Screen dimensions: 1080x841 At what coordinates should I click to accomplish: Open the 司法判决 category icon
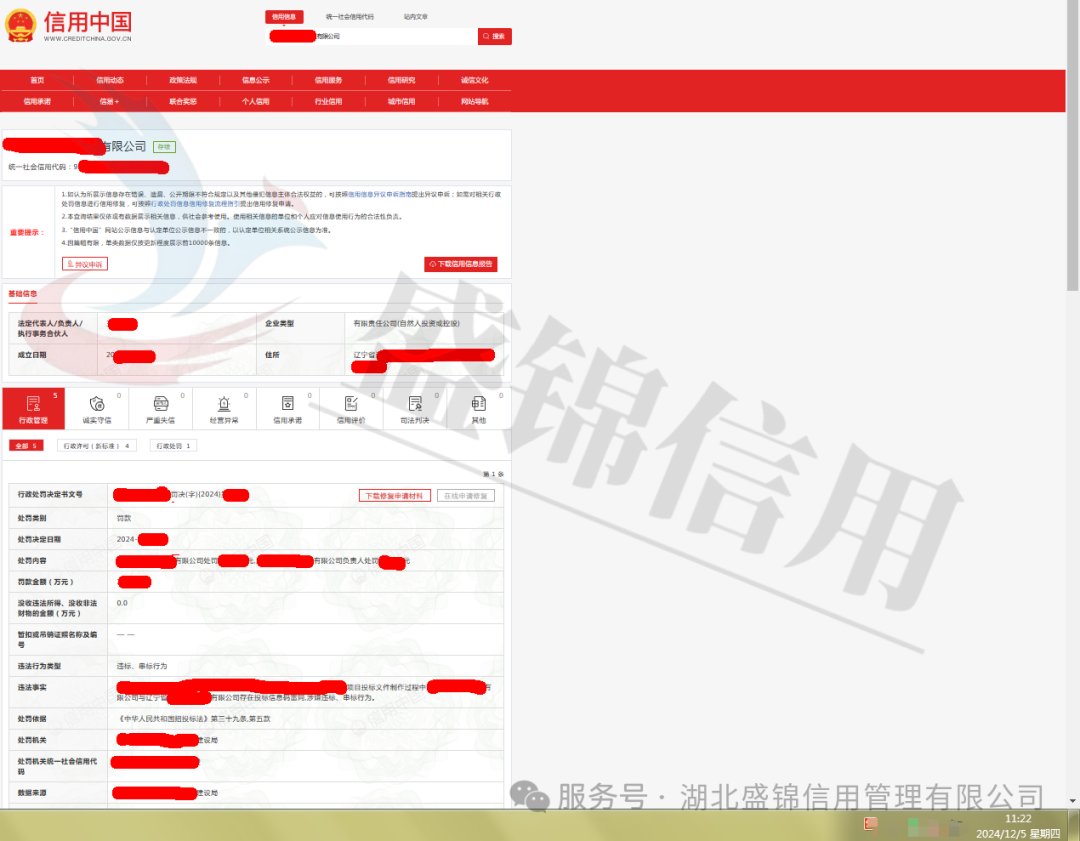[415, 404]
